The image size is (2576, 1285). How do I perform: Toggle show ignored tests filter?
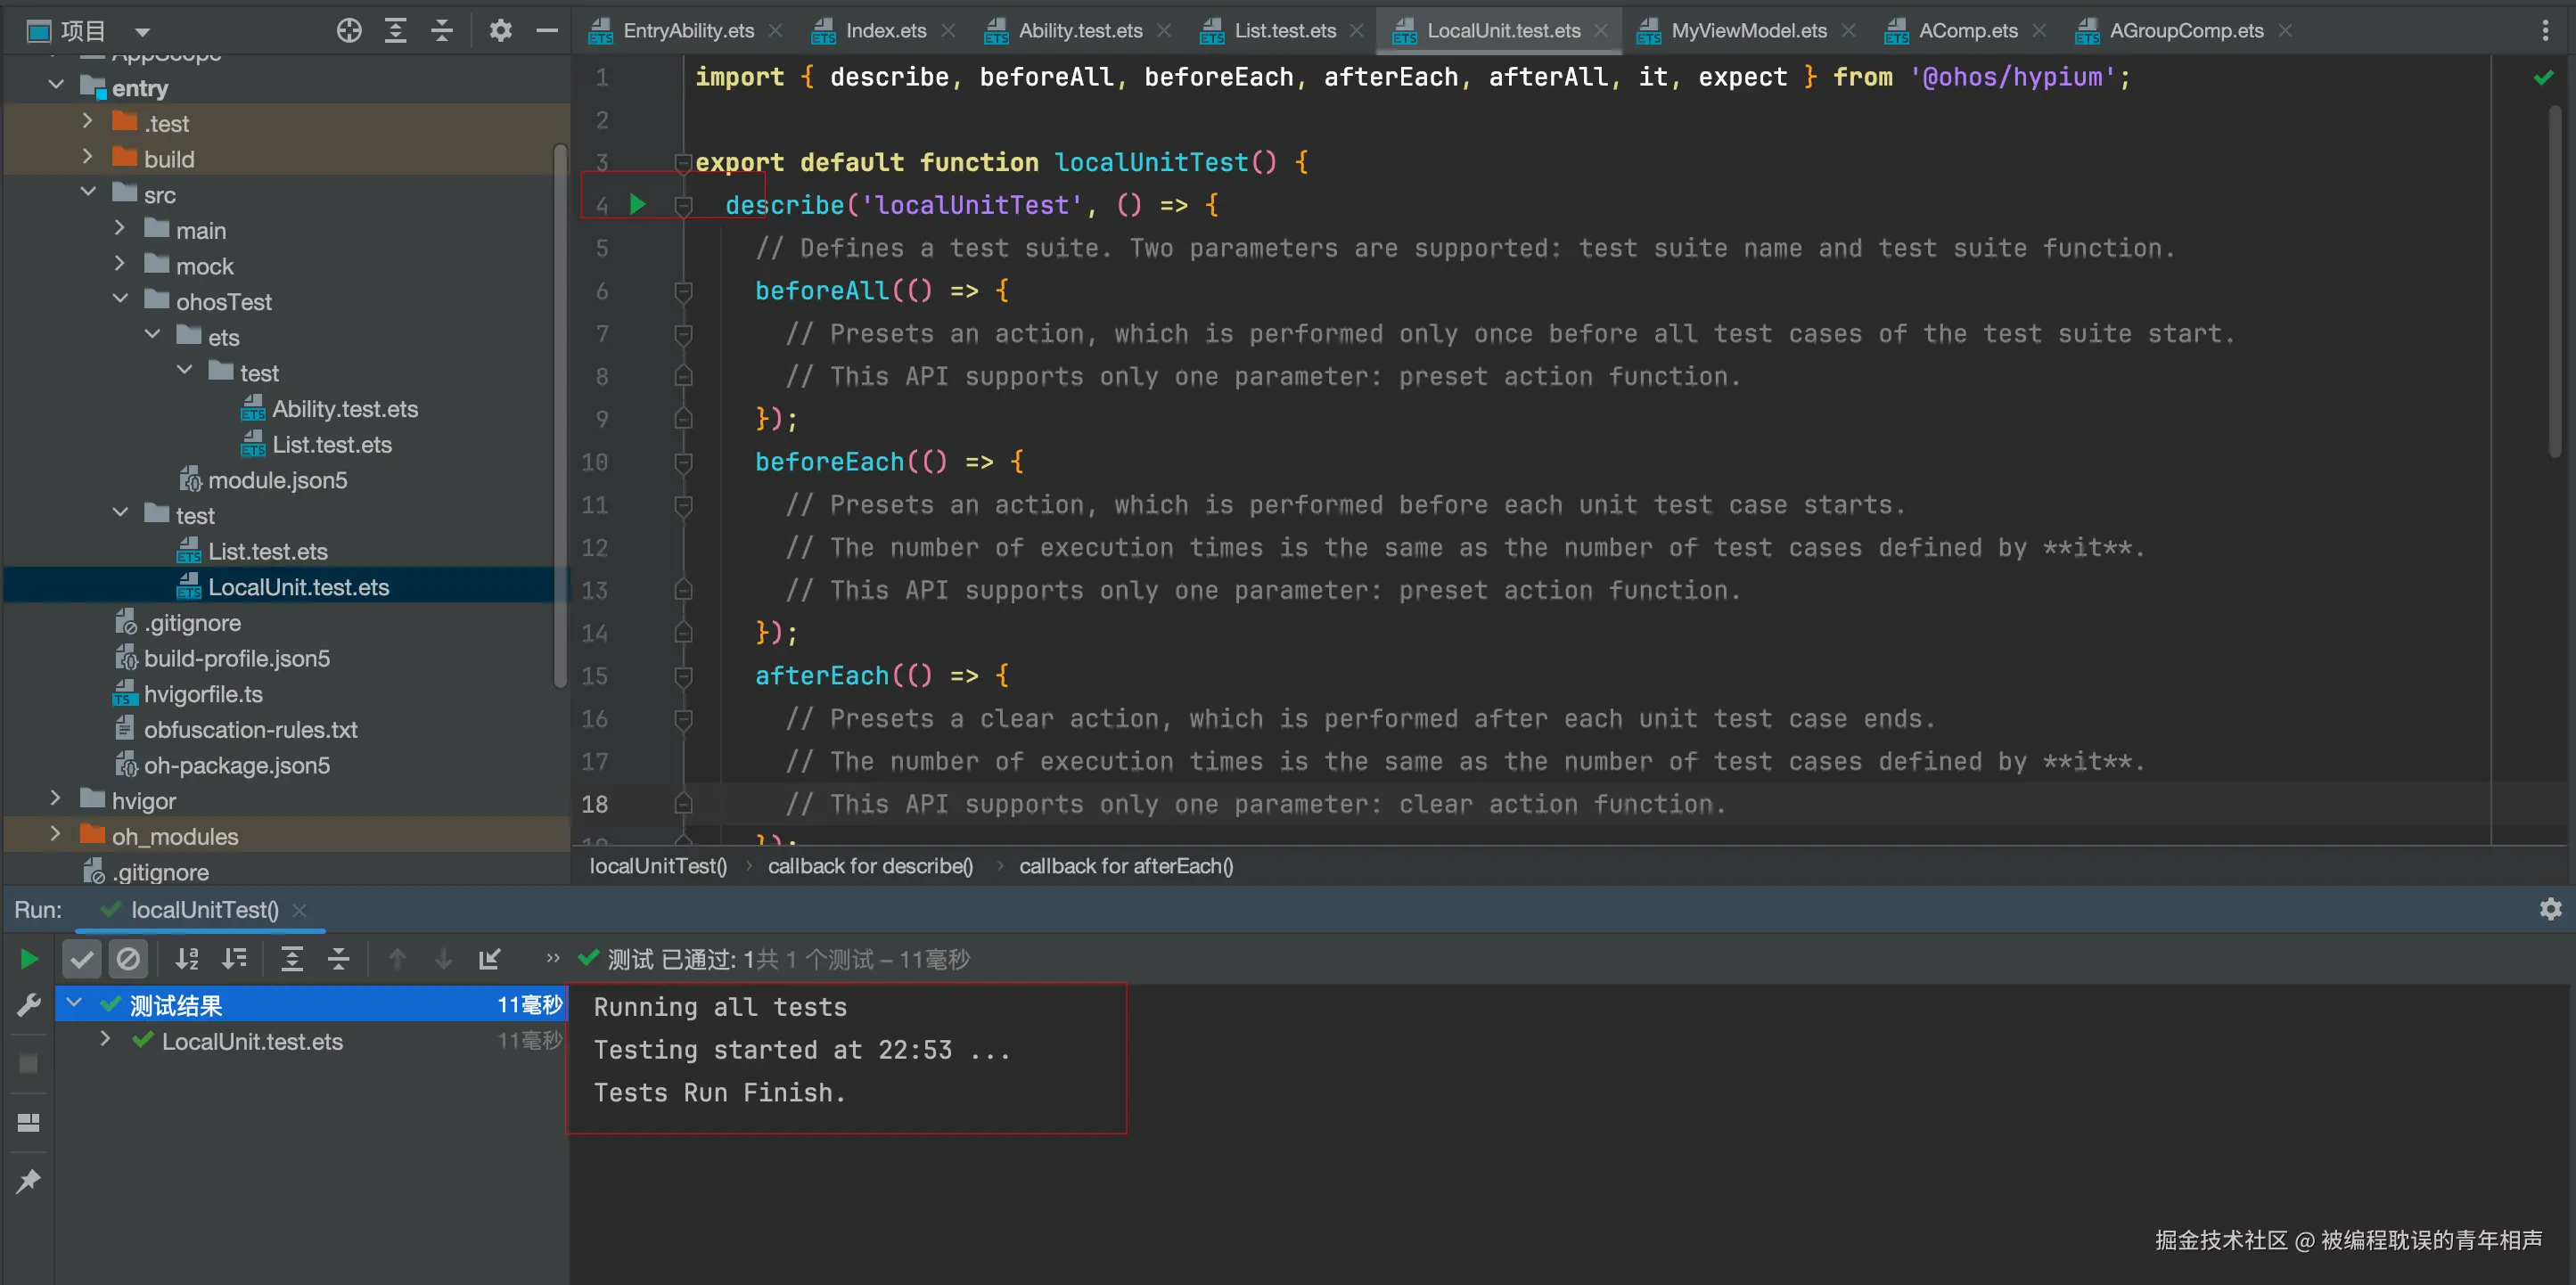coord(128,960)
